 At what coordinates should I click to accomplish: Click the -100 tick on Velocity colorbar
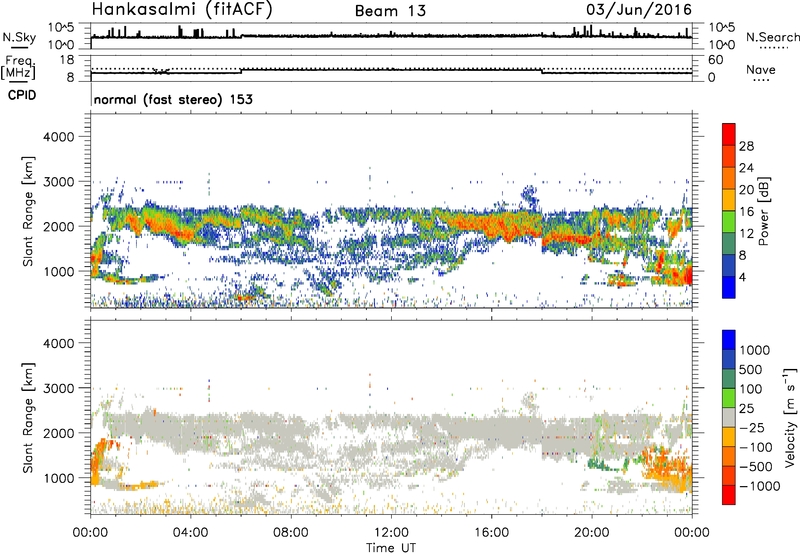point(756,447)
